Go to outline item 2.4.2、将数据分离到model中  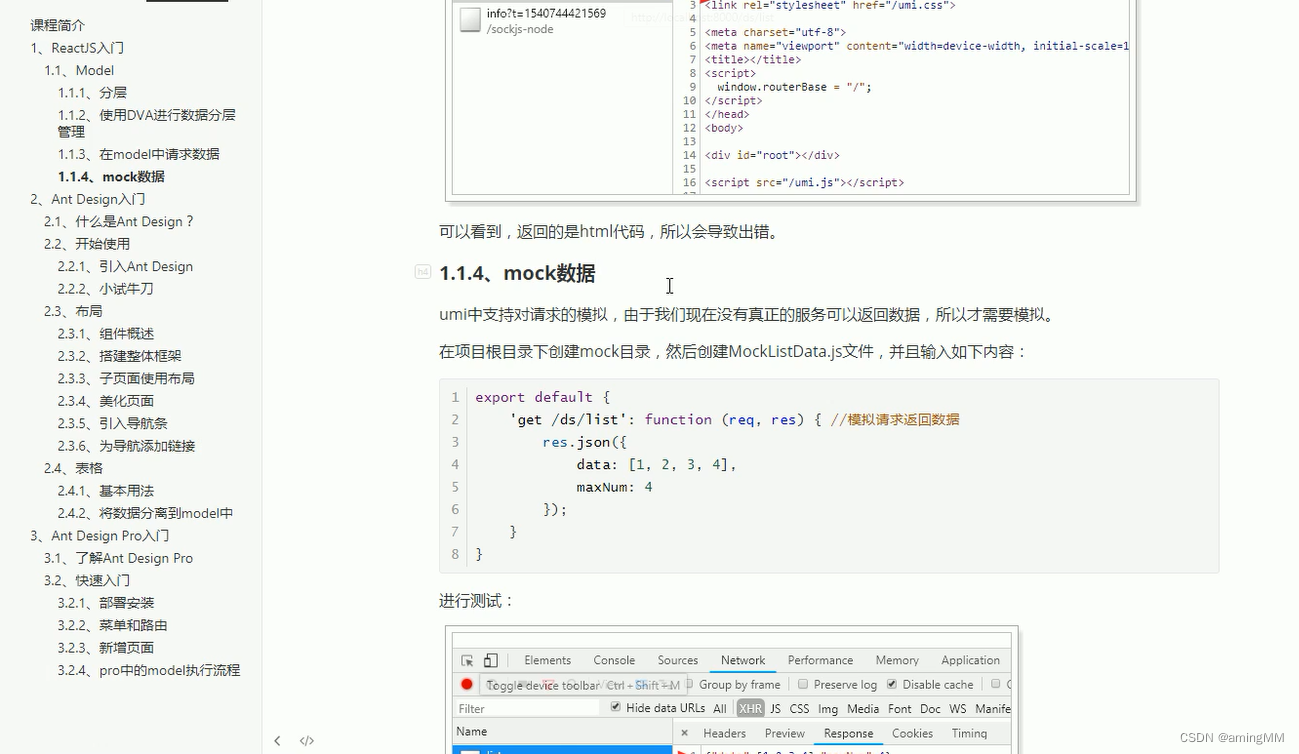pos(145,513)
